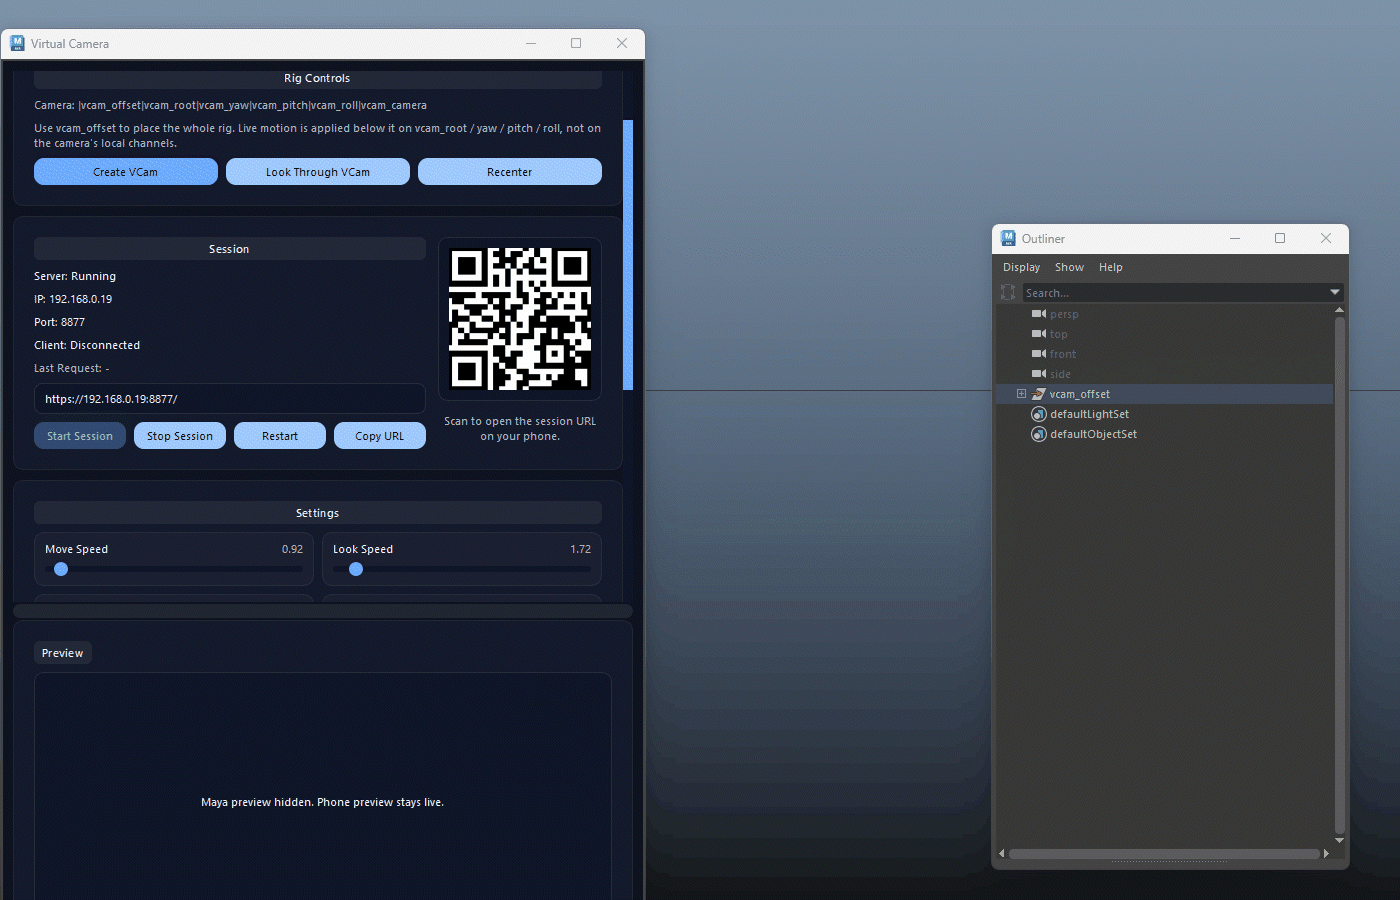
Task: Restart the session server
Action: [x=280, y=436]
